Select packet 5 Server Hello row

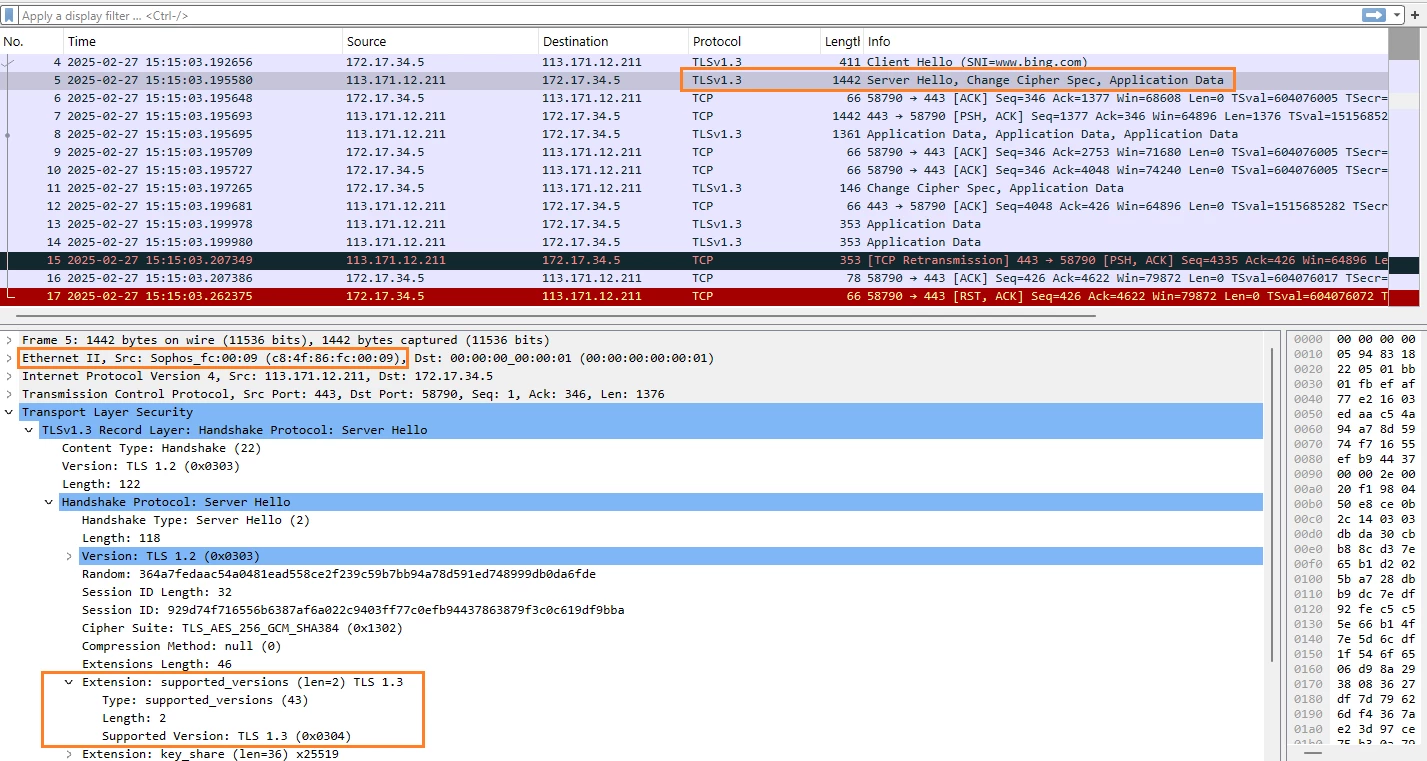click(x=694, y=80)
